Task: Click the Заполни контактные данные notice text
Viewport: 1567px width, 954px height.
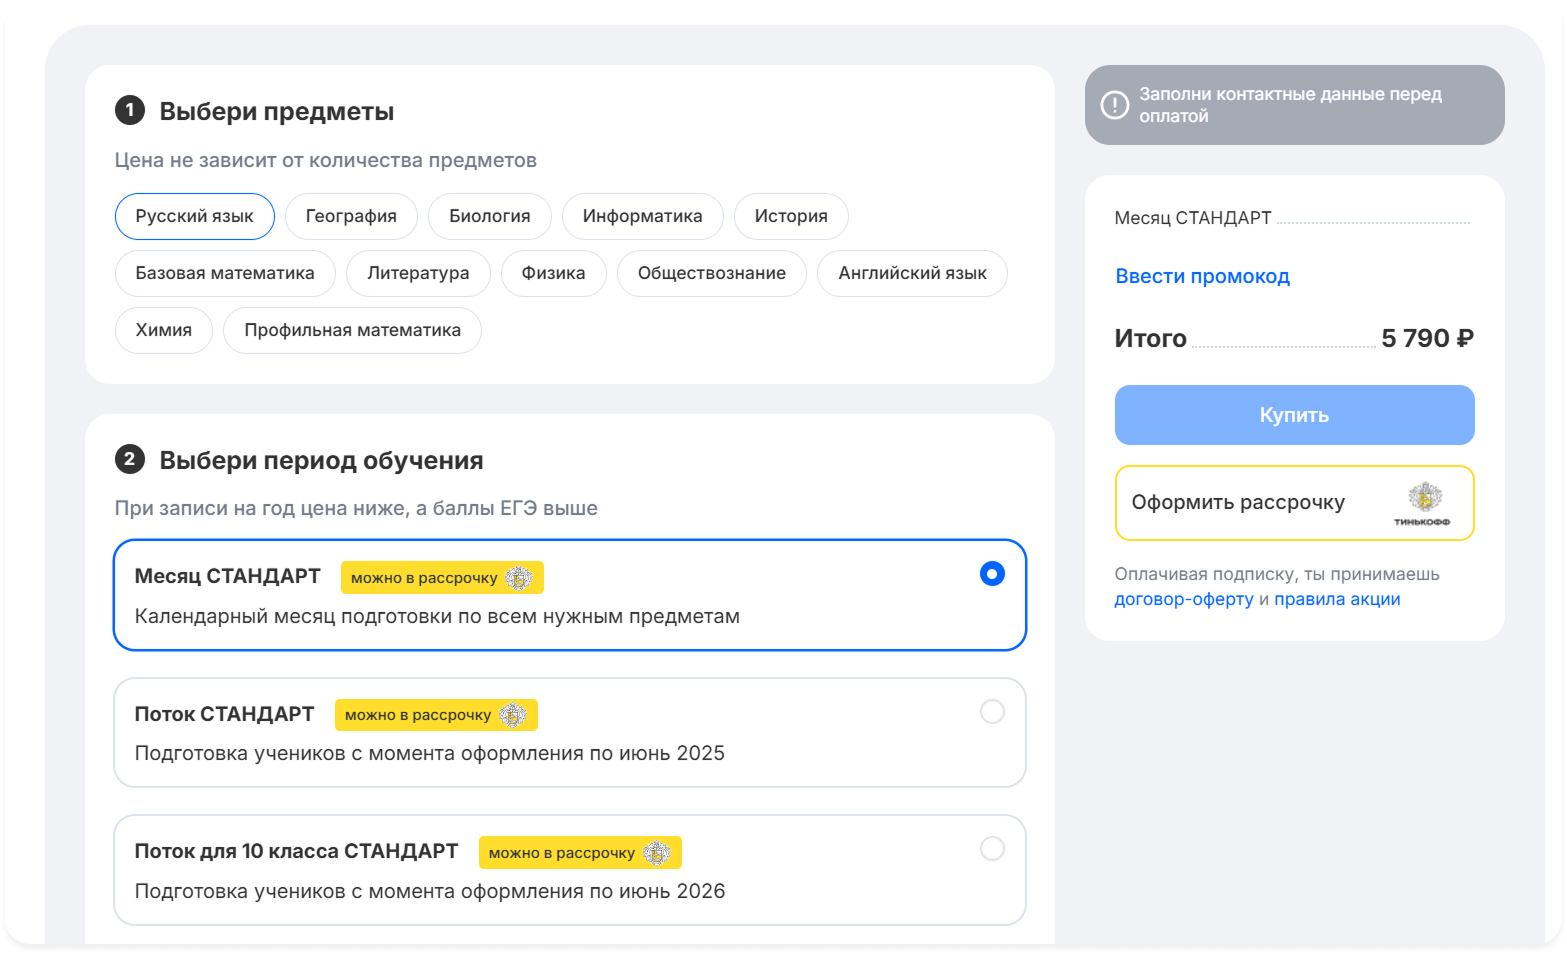Action: [1290, 105]
